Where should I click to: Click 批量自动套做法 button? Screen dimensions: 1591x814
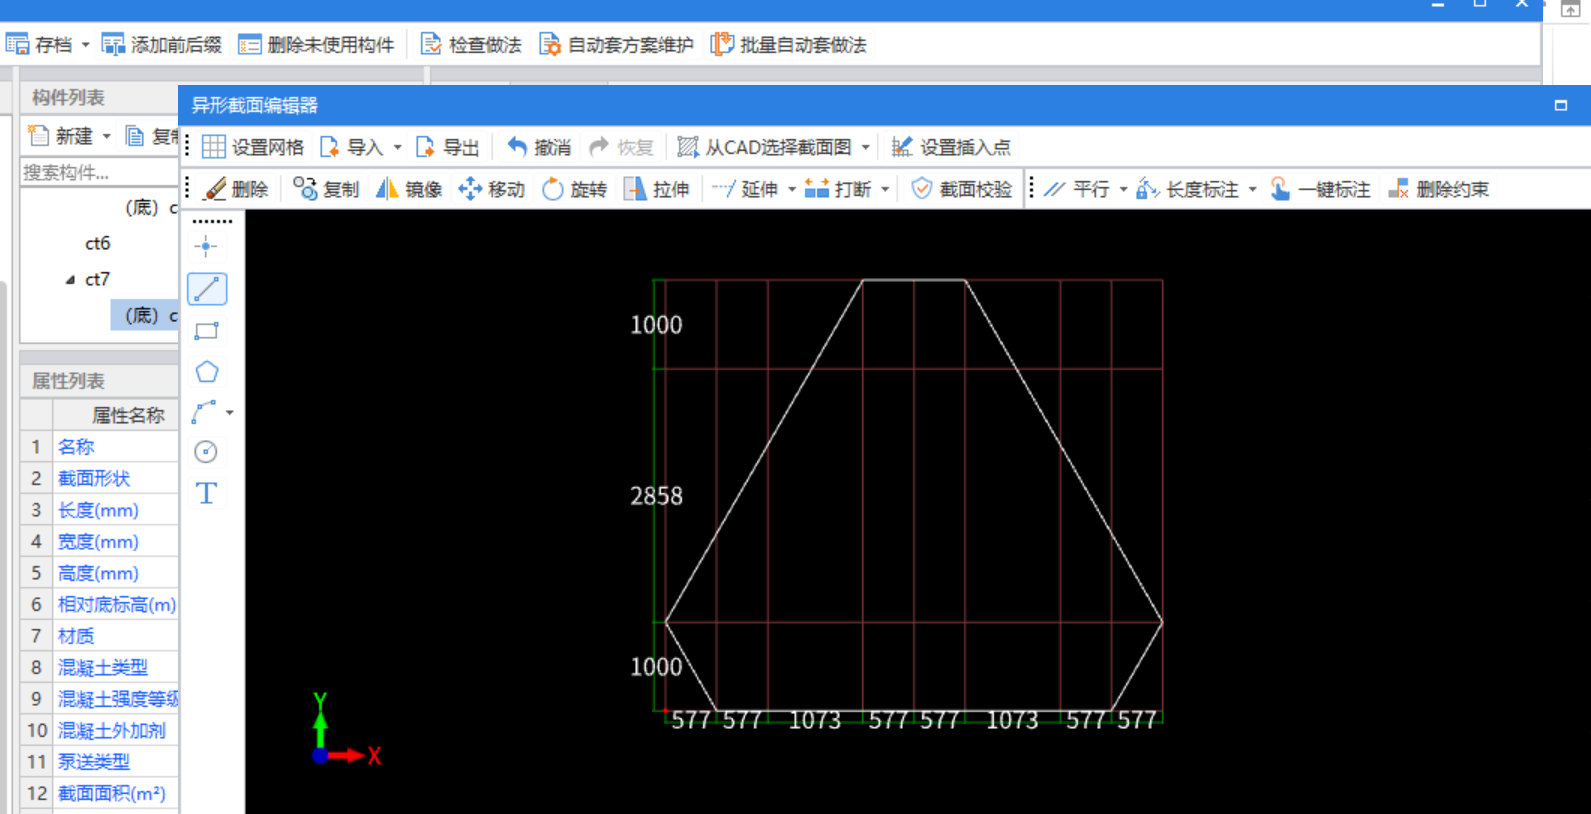[x=789, y=45]
